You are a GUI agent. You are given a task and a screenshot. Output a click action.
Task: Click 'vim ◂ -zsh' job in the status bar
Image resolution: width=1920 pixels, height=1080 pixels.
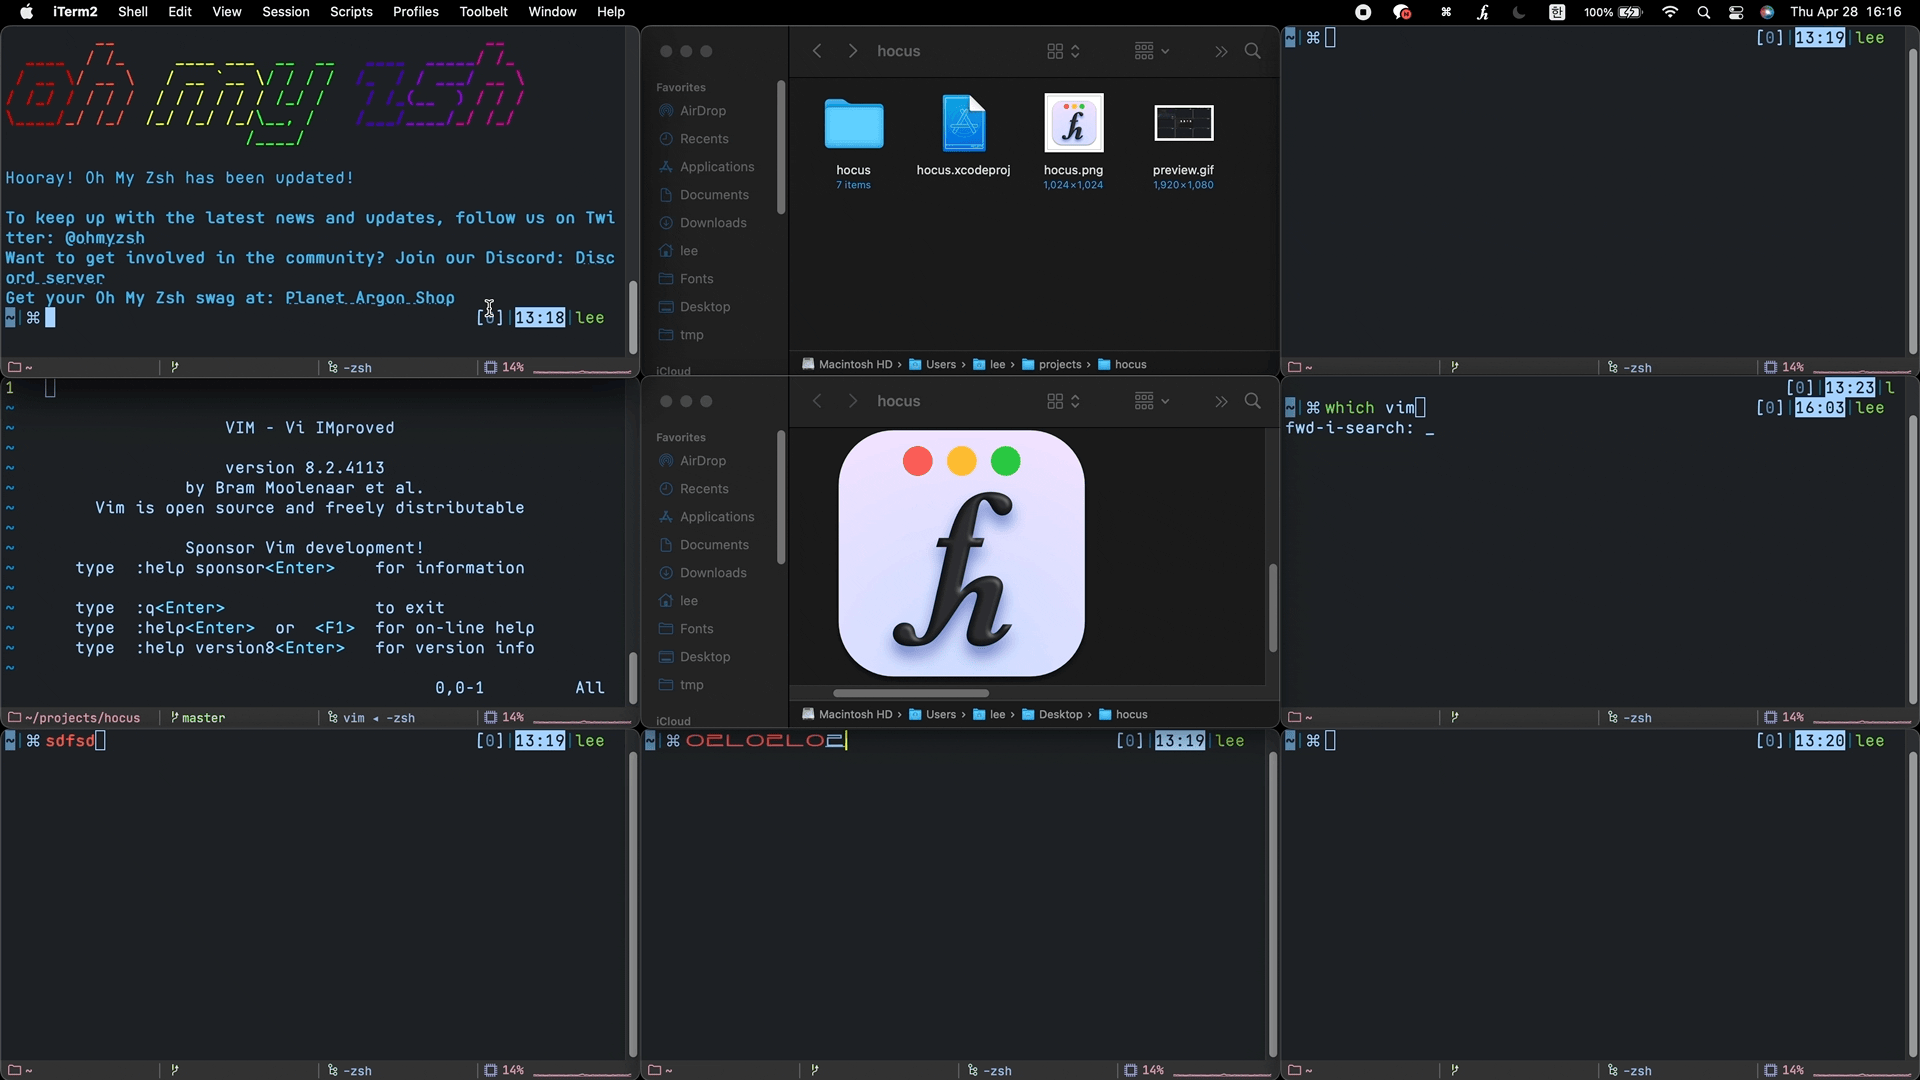[371, 718]
